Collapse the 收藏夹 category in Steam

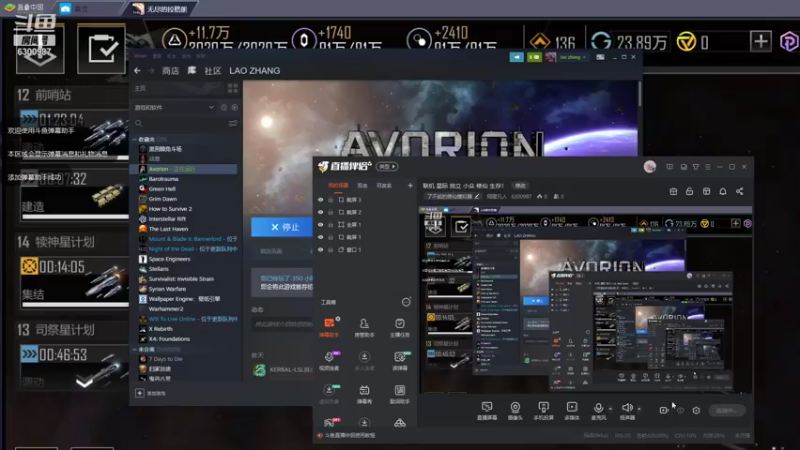tap(135, 139)
